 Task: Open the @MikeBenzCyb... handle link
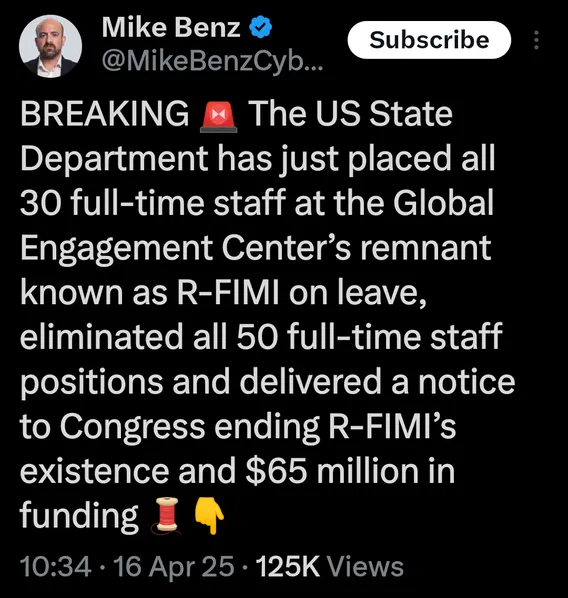point(212,61)
